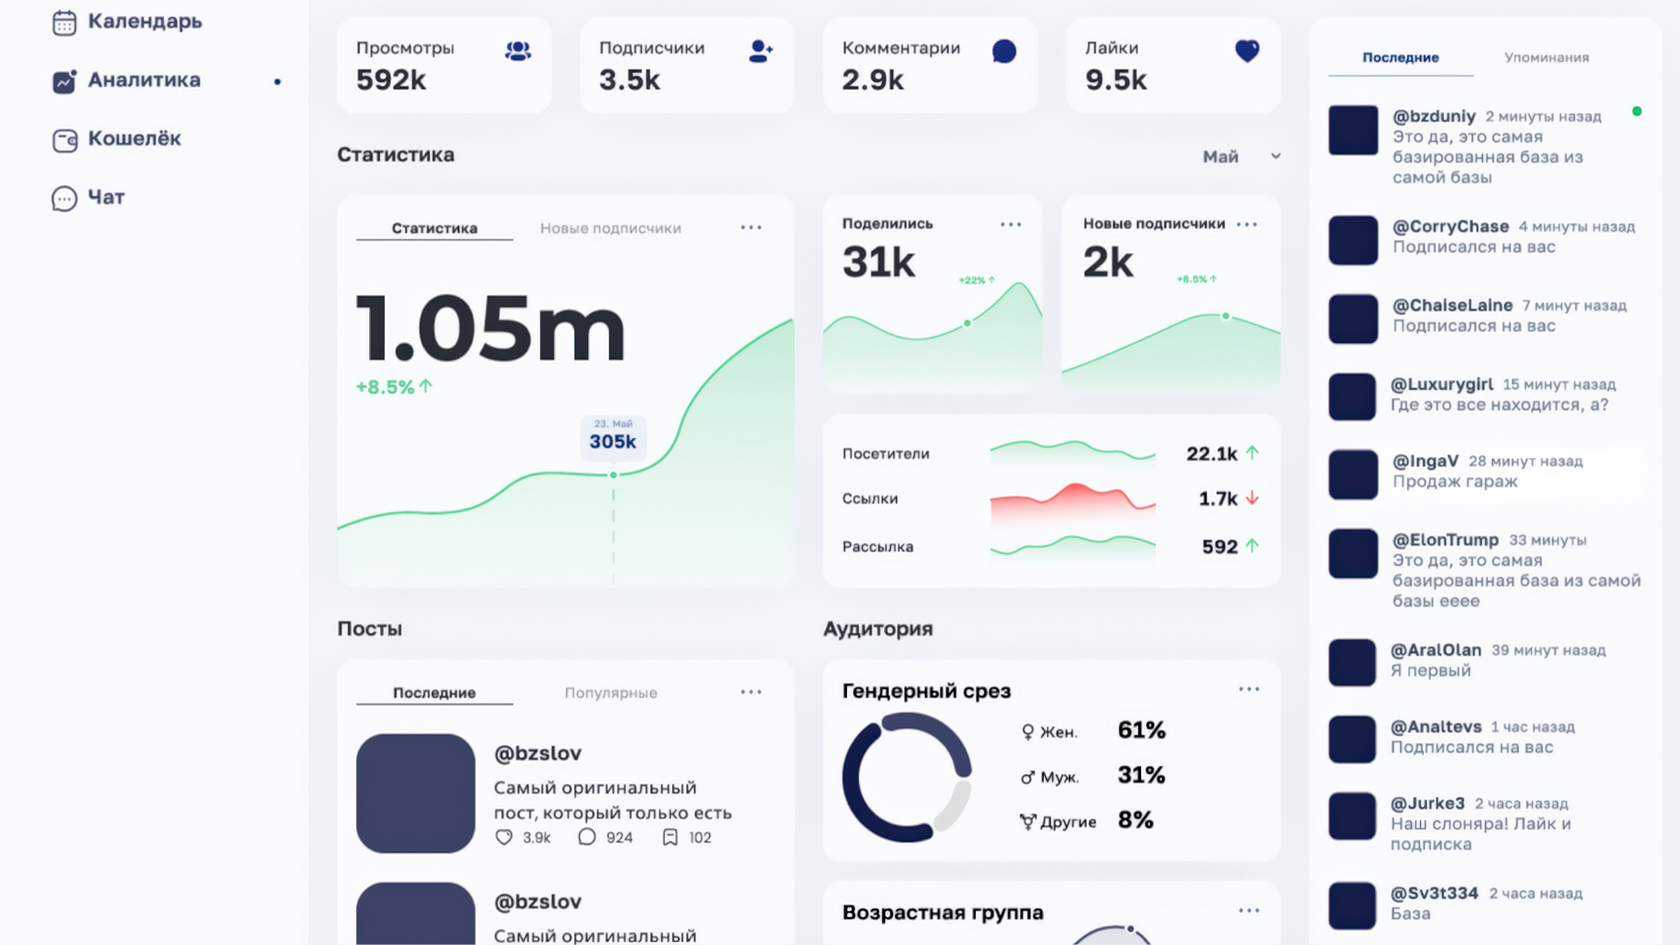
Task: Click the 61% value for Жен.
Action: pos(1141,730)
